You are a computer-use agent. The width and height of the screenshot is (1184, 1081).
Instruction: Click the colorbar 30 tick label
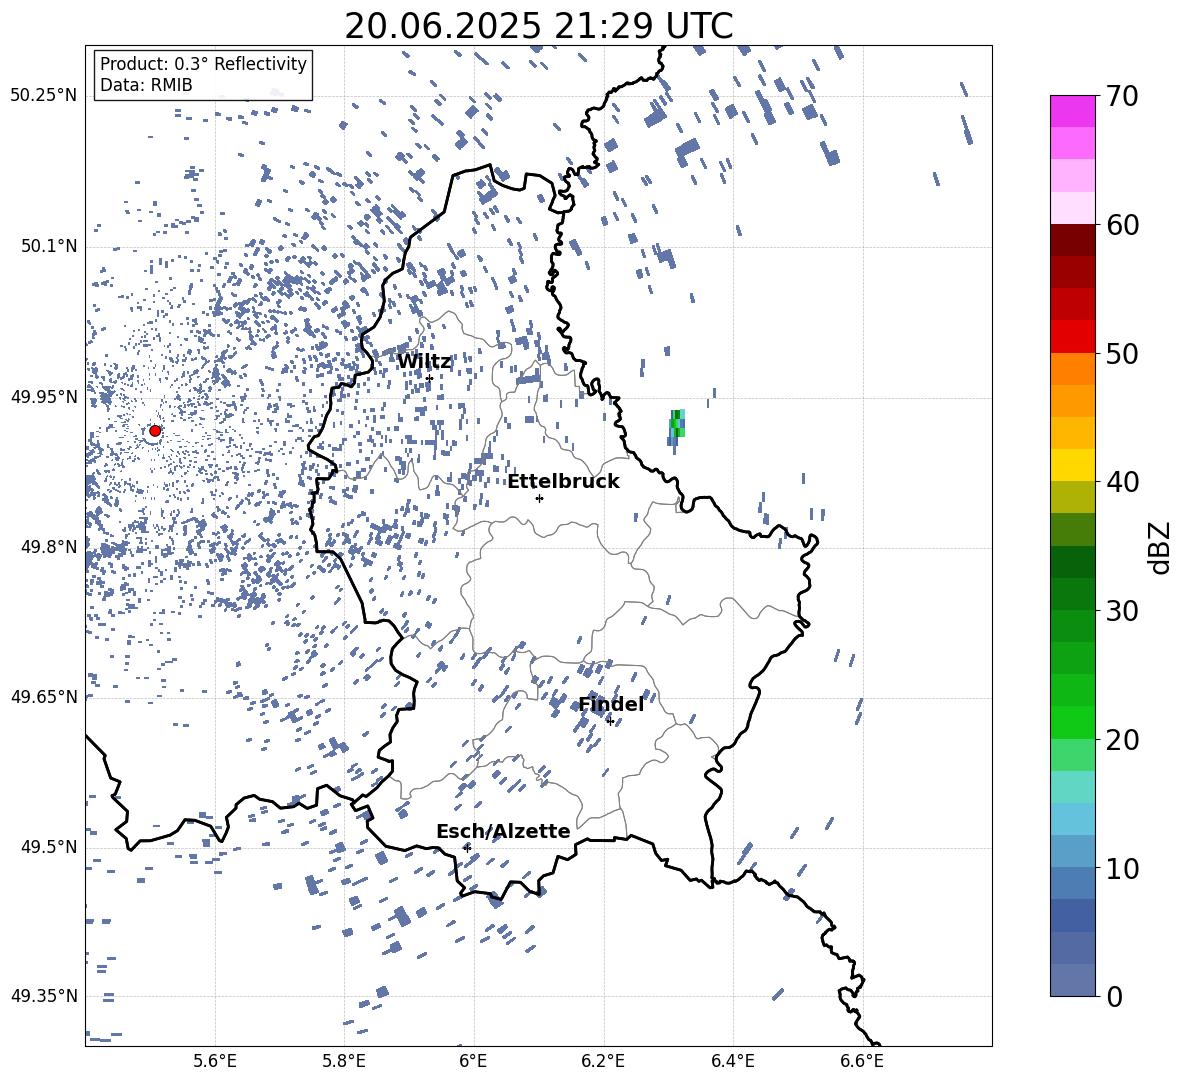pyautogui.click(x=1123, y=611)
